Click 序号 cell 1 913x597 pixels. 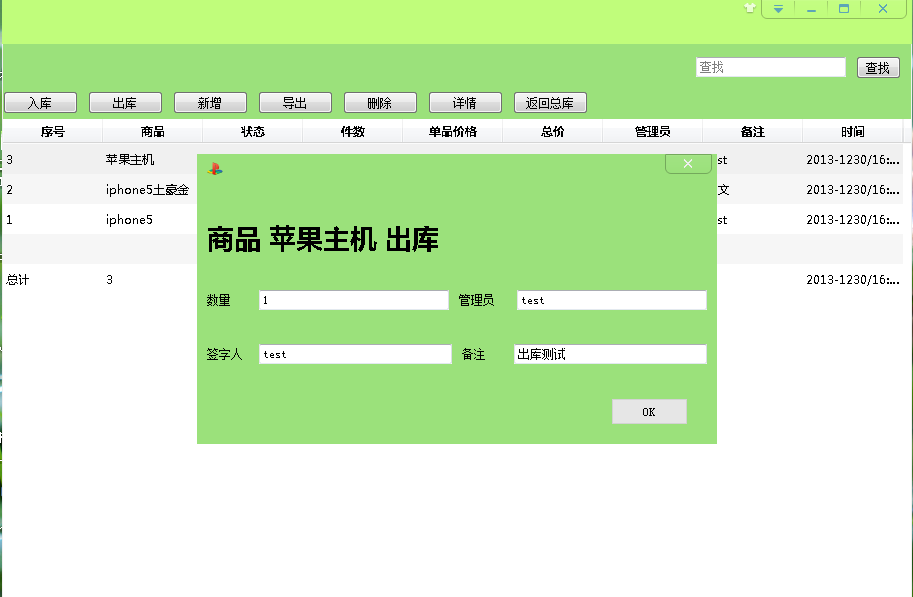(9, 220)
